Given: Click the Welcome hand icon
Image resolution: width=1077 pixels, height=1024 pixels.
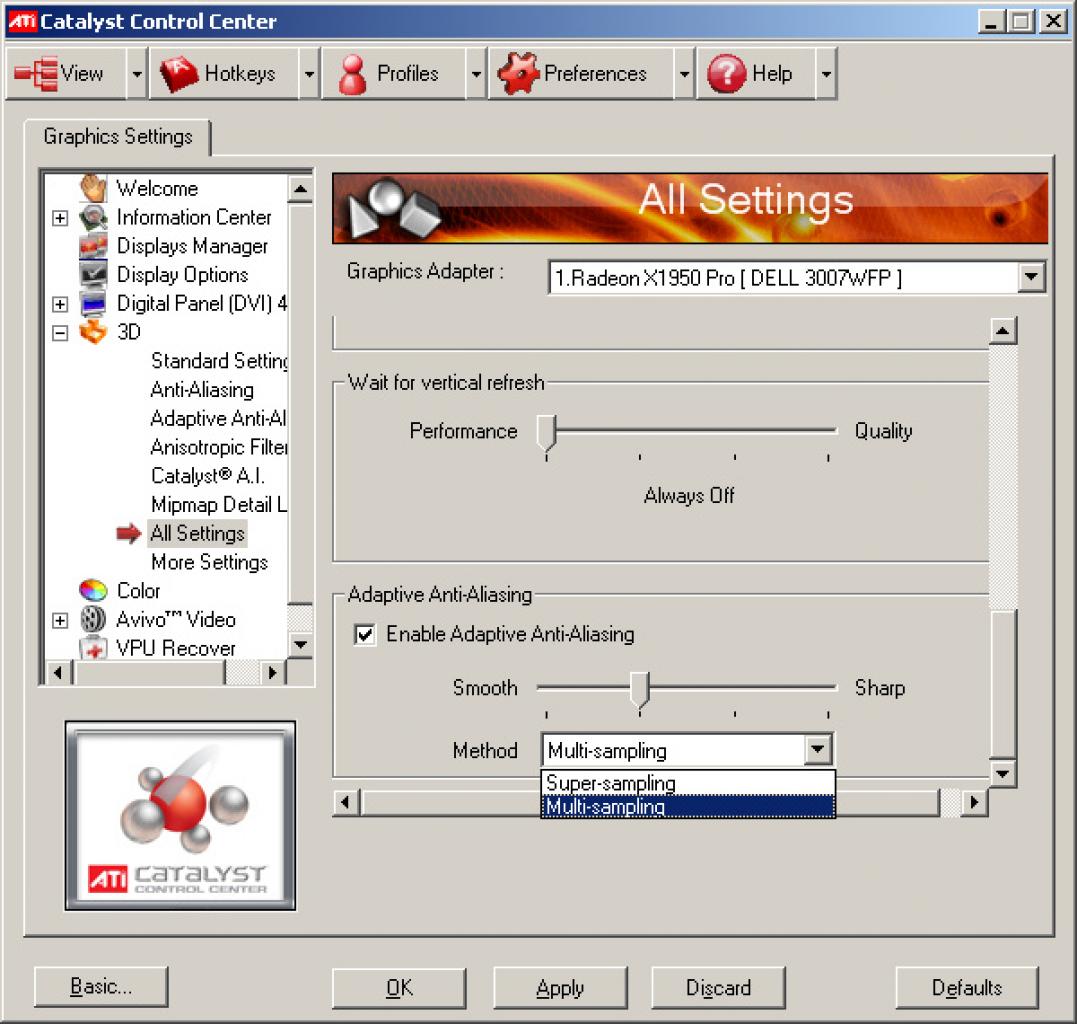Looking at the screenshot, I should [93, 187].
